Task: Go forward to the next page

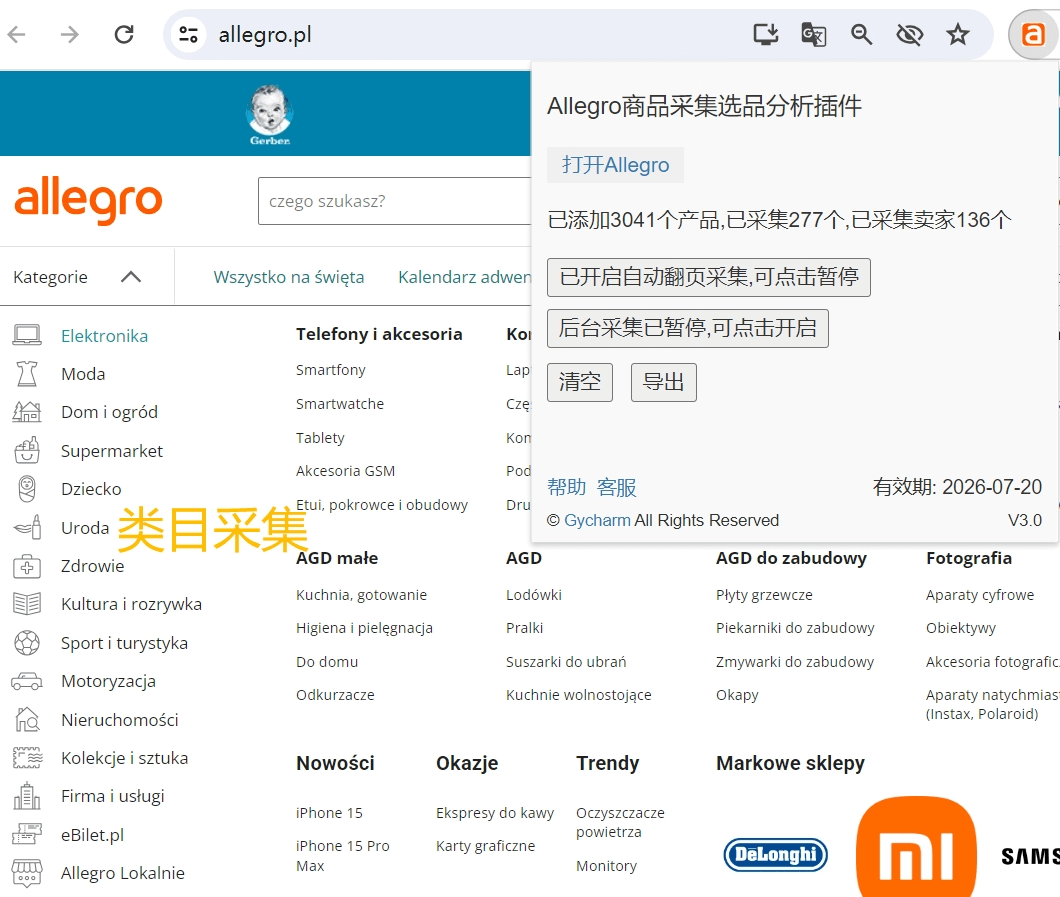Action: click(70, 34)
